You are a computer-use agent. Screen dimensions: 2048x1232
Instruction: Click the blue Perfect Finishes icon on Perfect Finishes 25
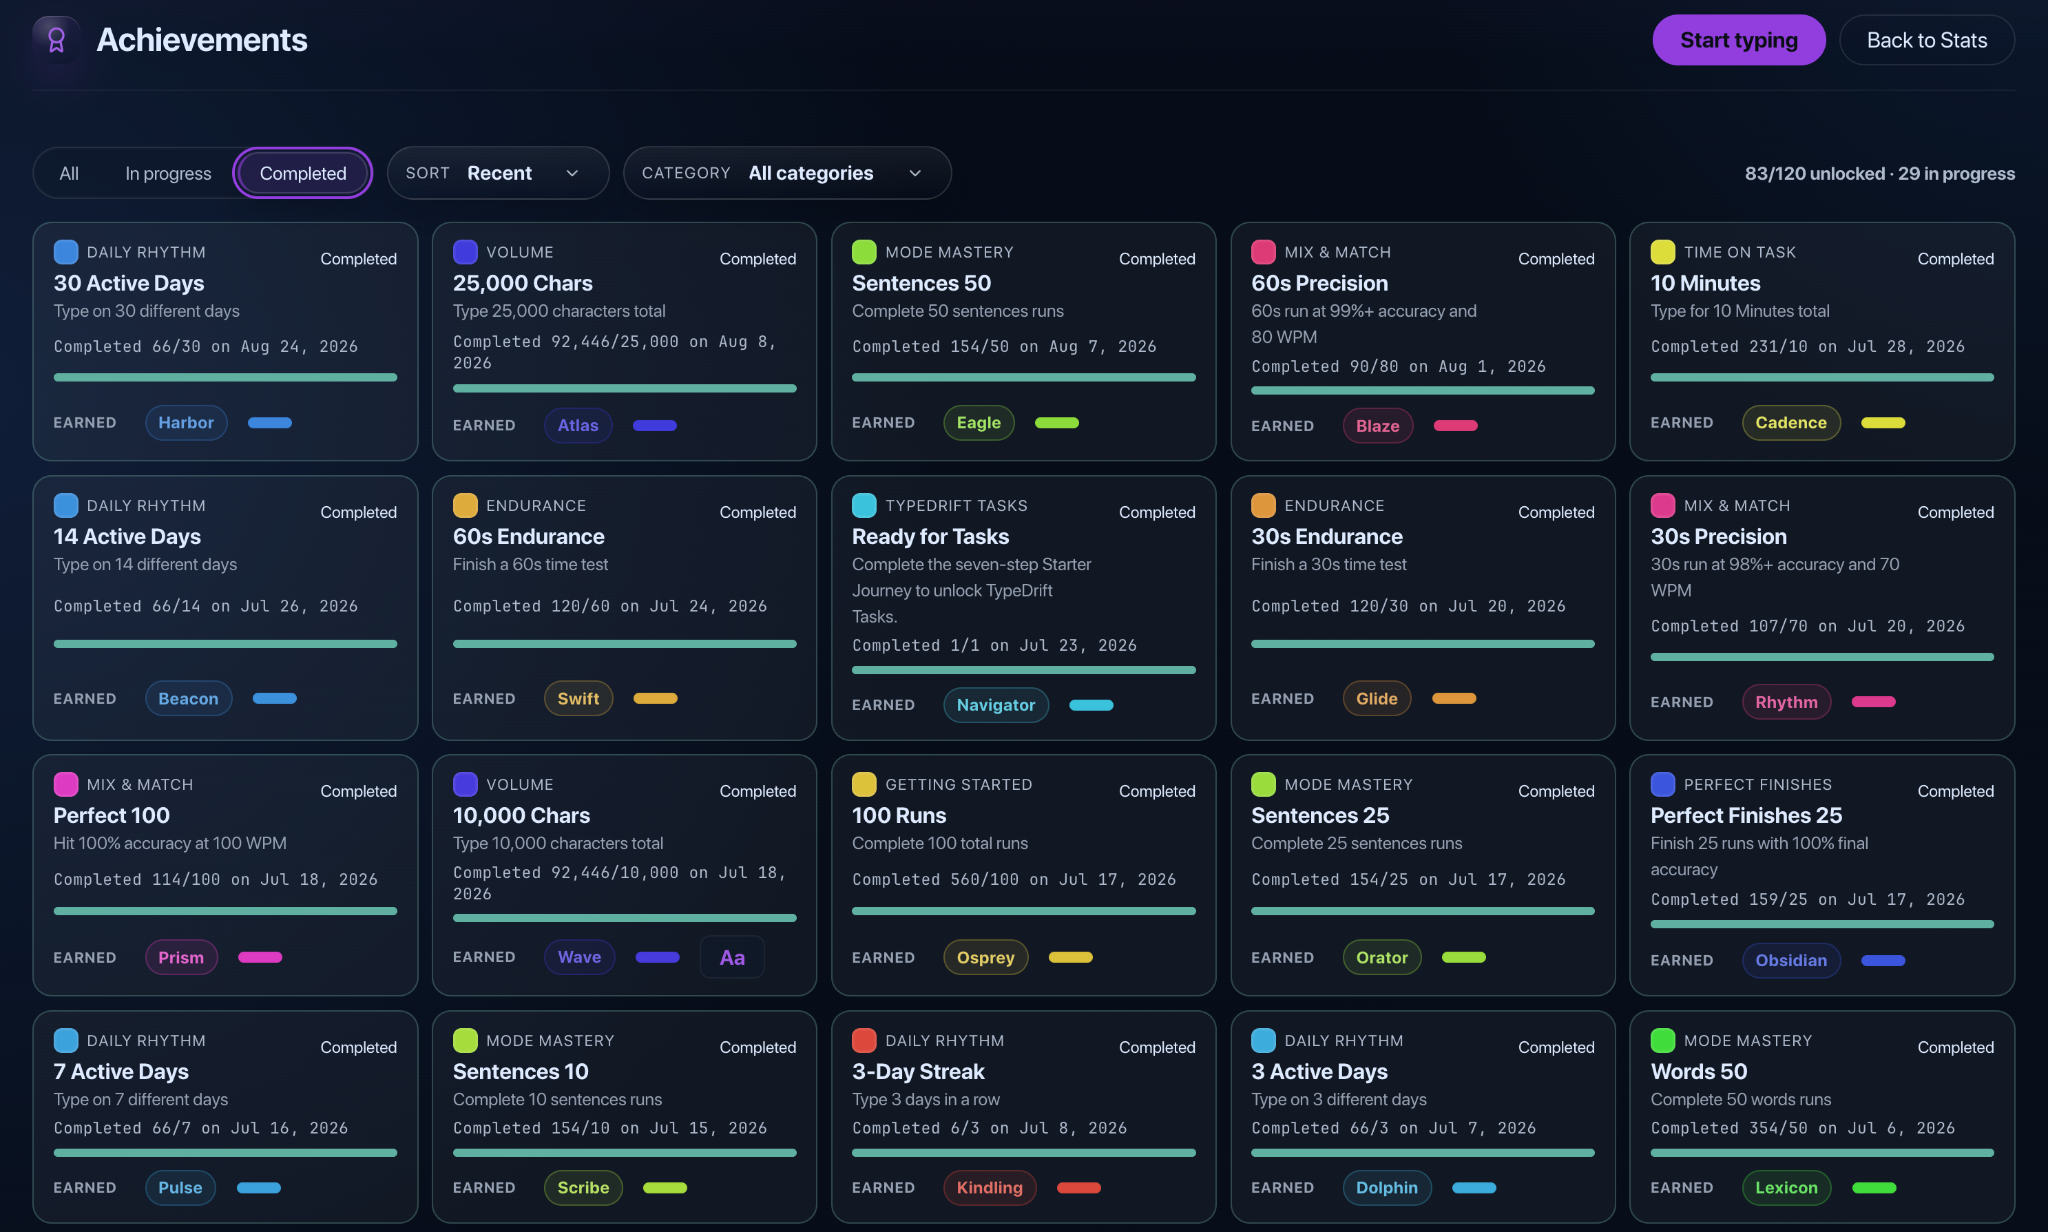click(1663, 784)
